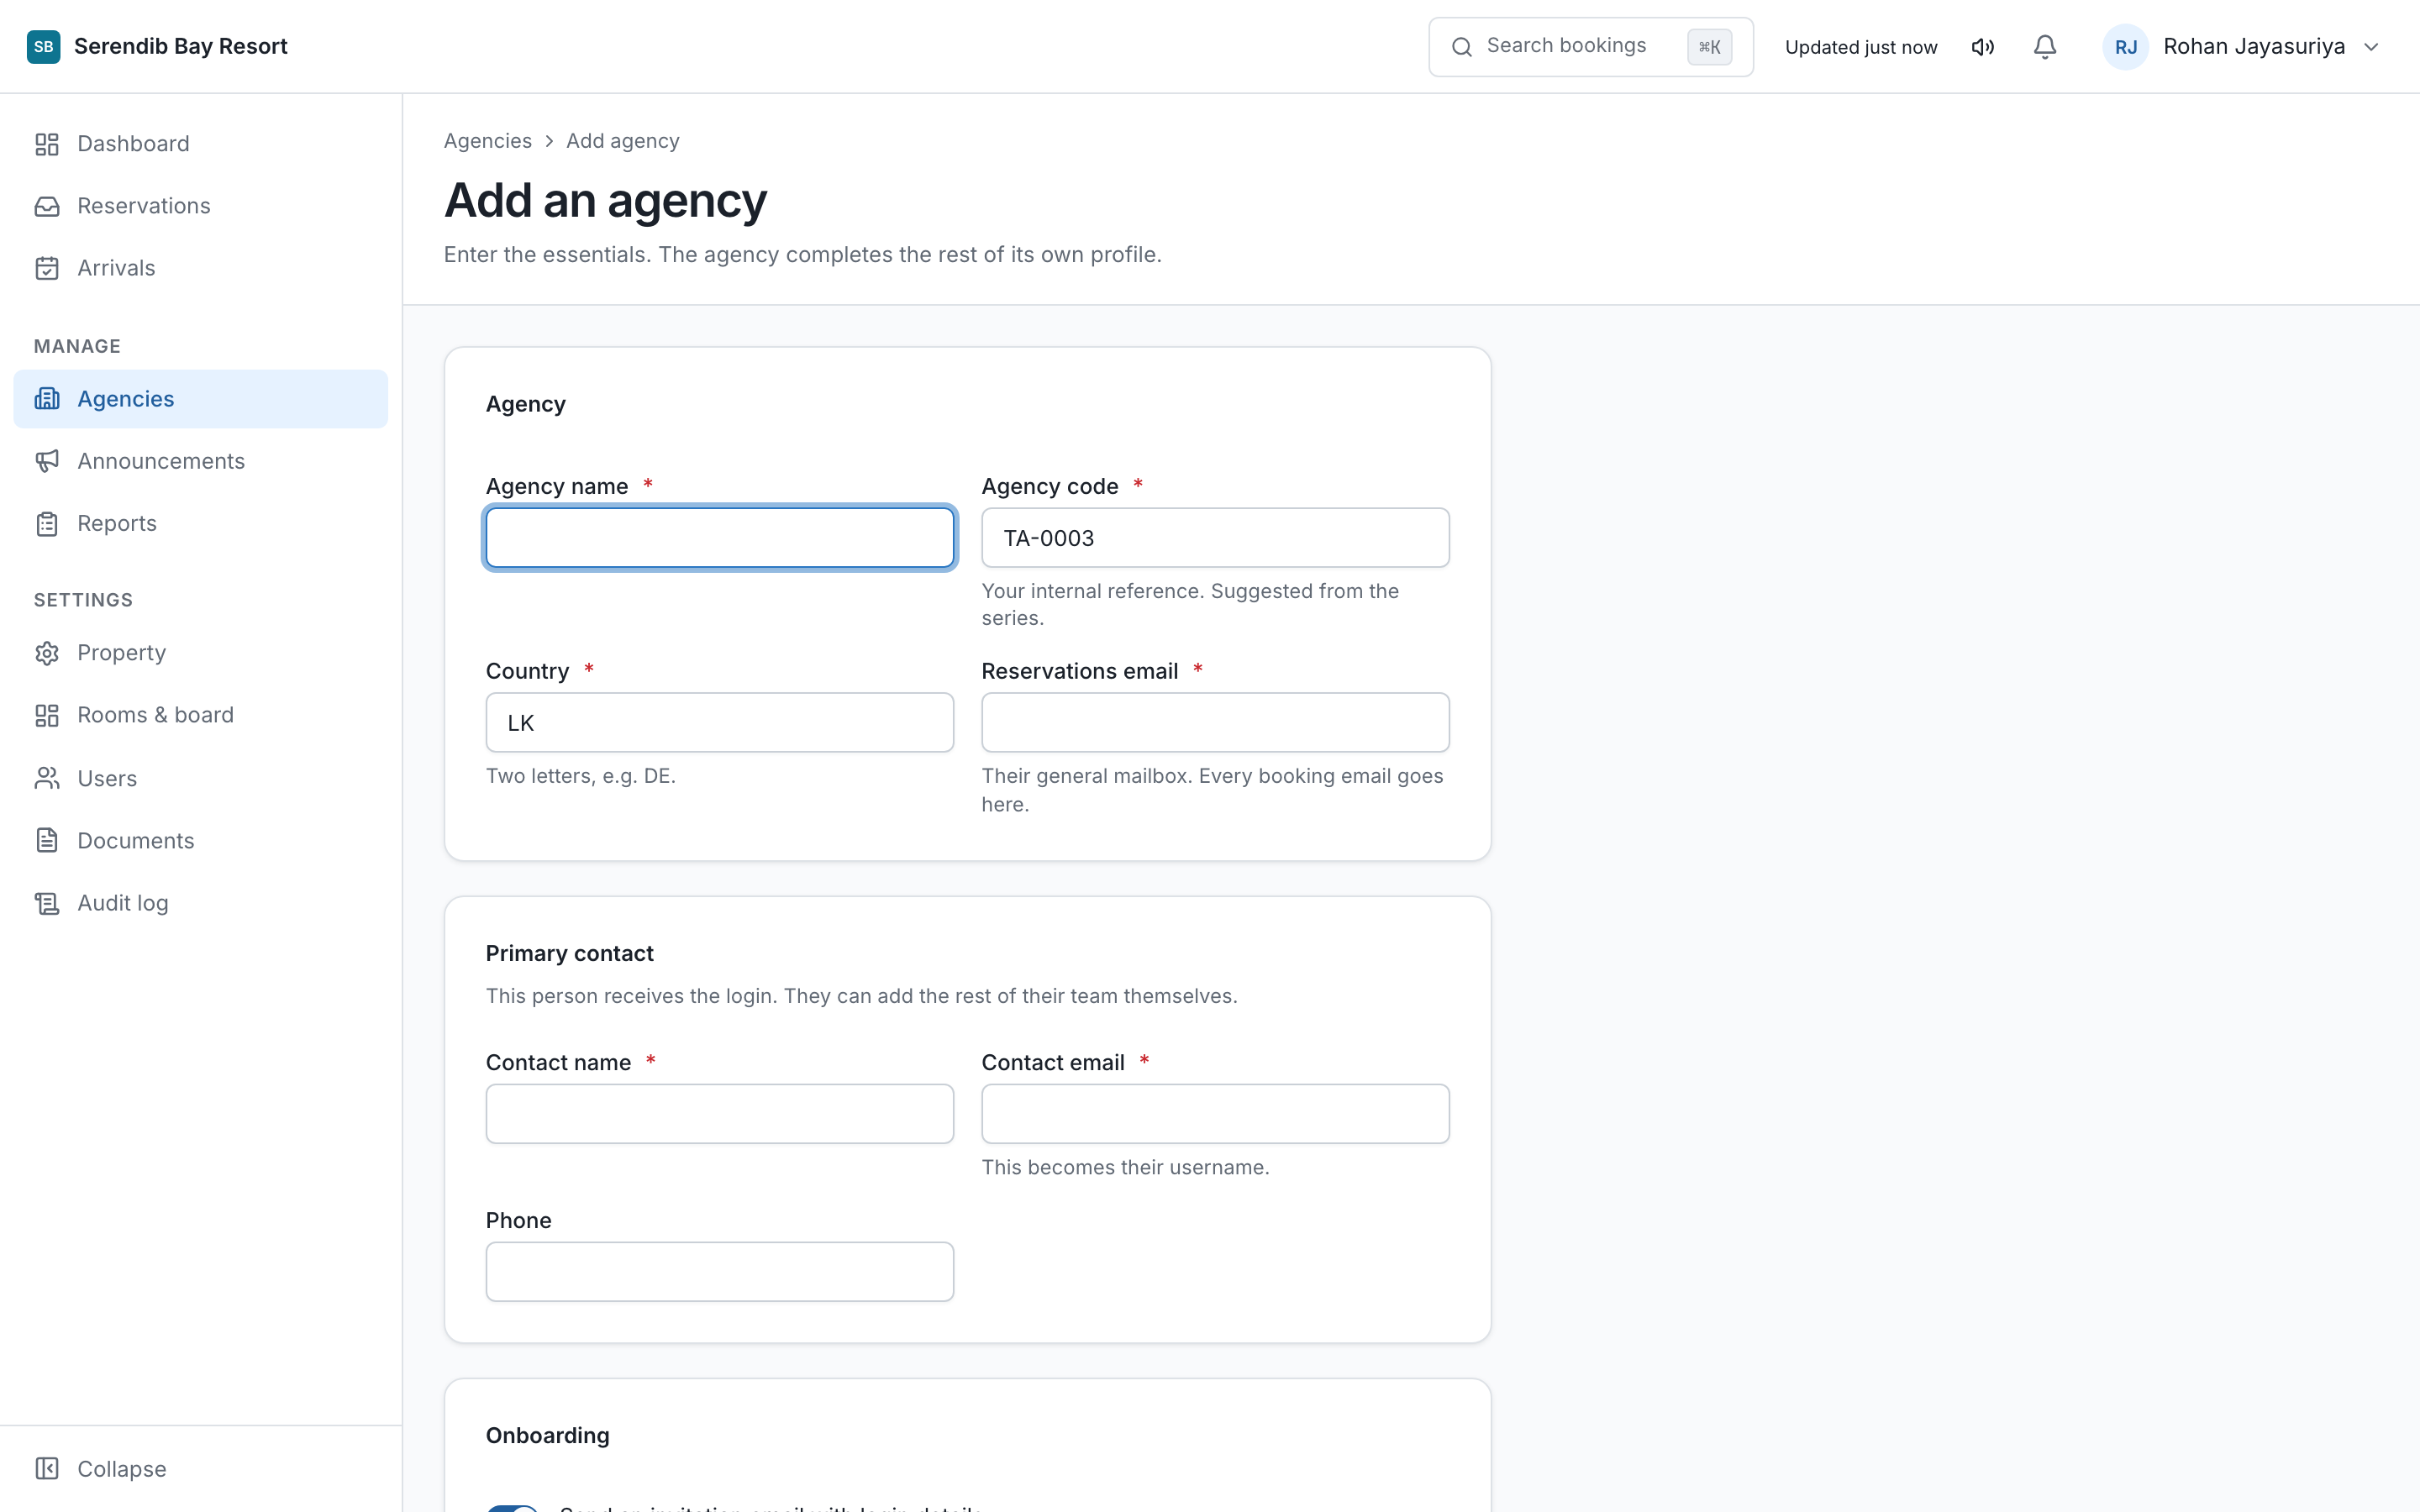The image size is (2420, 1512).
Task: Click the Rohan Jayasuriya user name
Action: pyautogui.click(x=2254, y=46)
